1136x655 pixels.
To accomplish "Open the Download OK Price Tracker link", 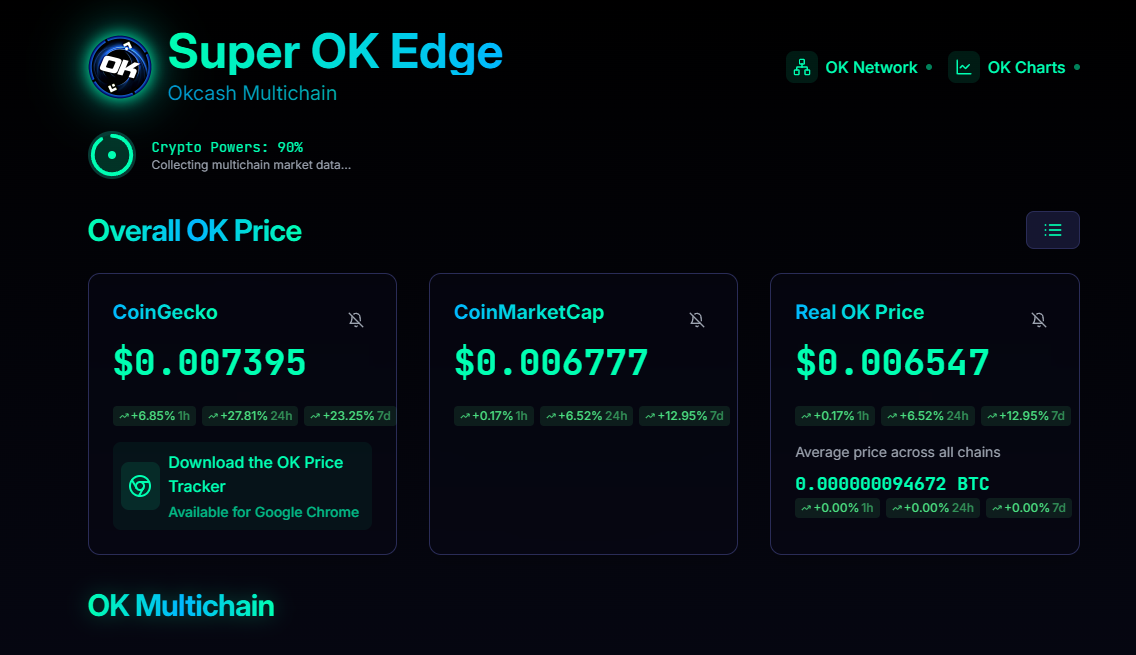I will (256, 474).
